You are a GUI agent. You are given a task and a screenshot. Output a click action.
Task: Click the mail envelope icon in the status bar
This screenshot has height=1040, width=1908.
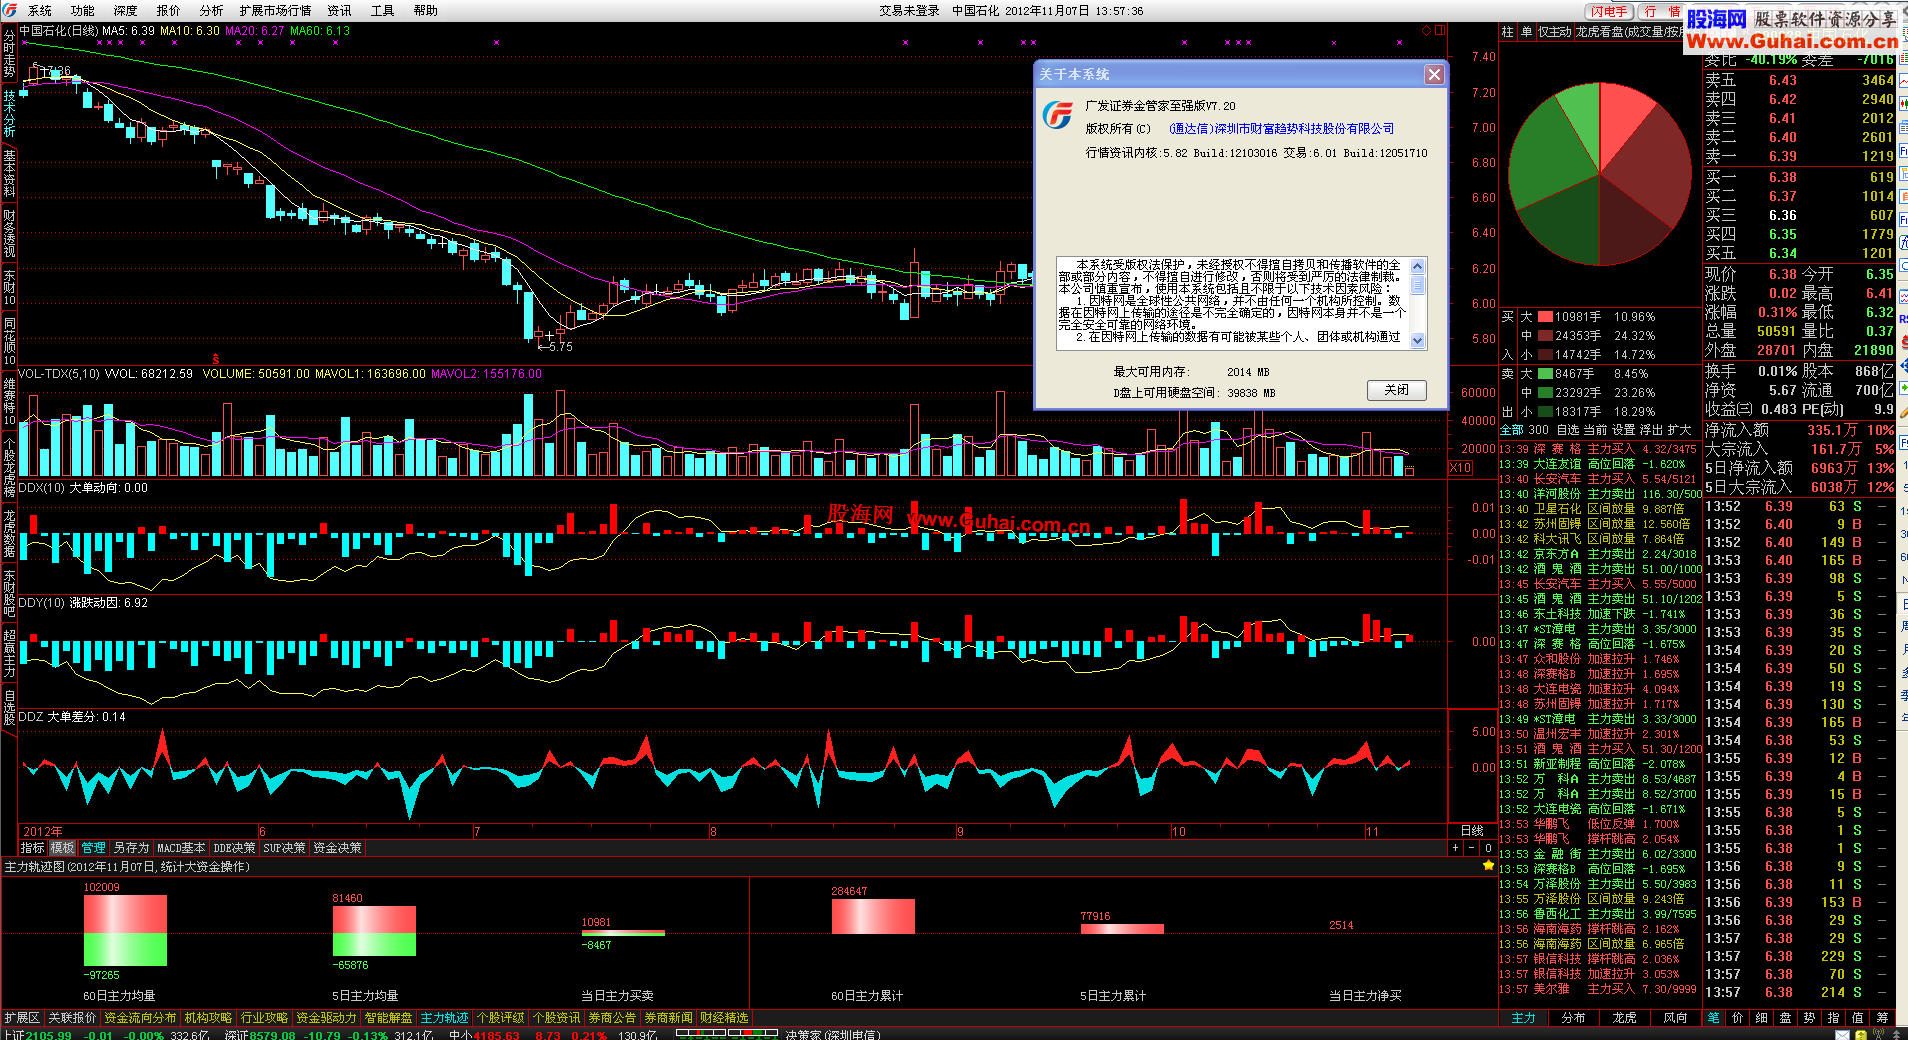(1842, 1035)
